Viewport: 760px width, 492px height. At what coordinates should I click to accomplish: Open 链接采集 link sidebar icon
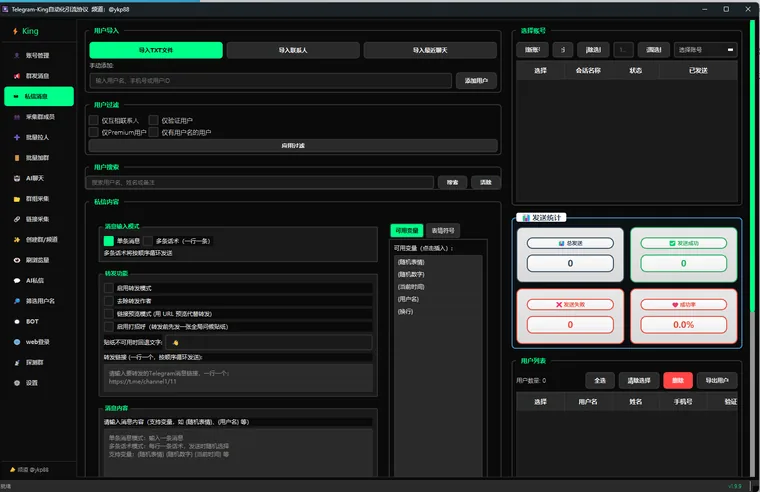pyautogui.click(x=17, y=219)
